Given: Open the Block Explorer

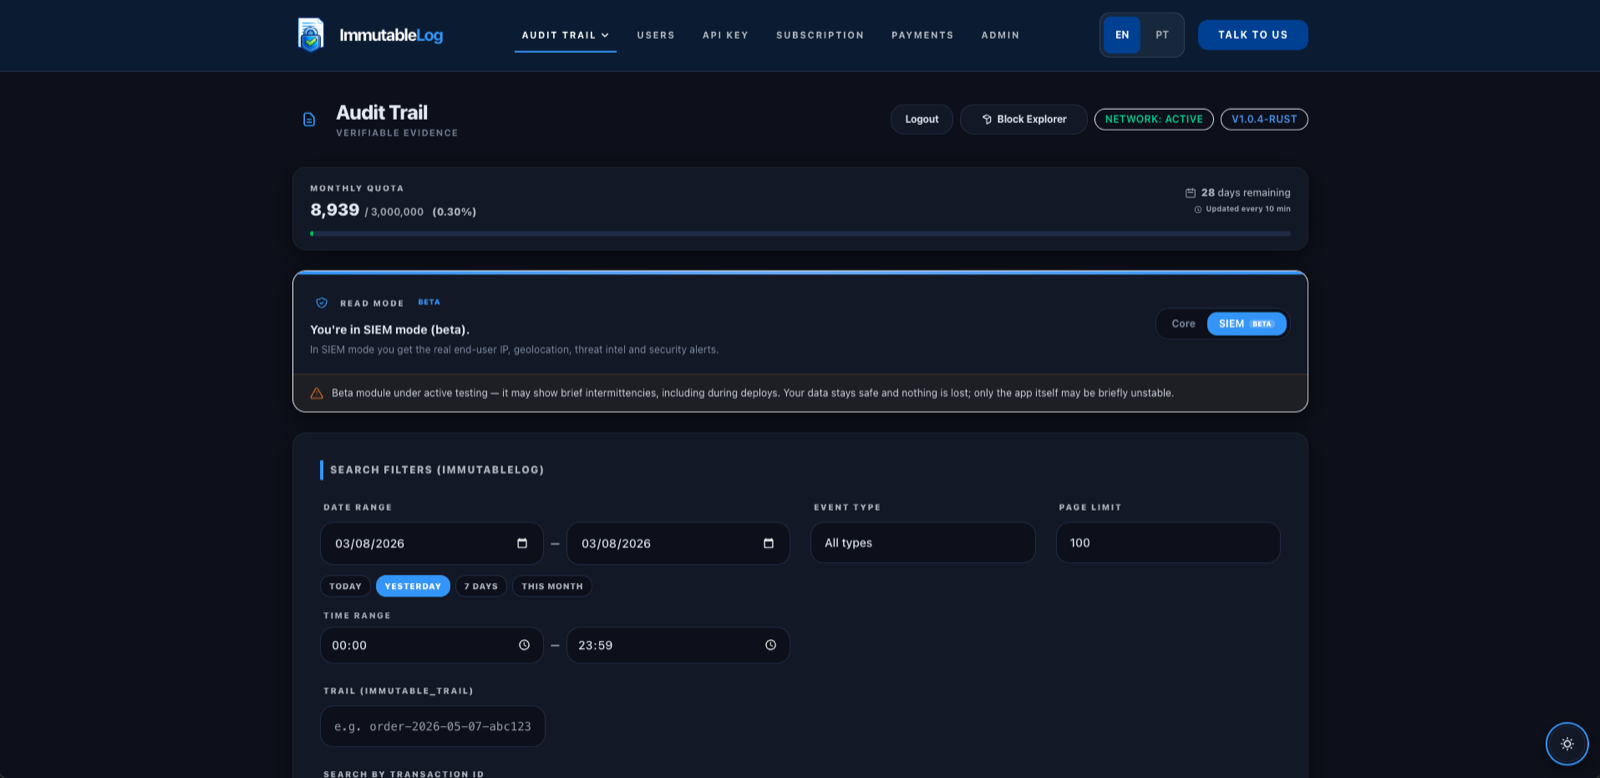Looking at the screenshot, I should click(1024, 120).
